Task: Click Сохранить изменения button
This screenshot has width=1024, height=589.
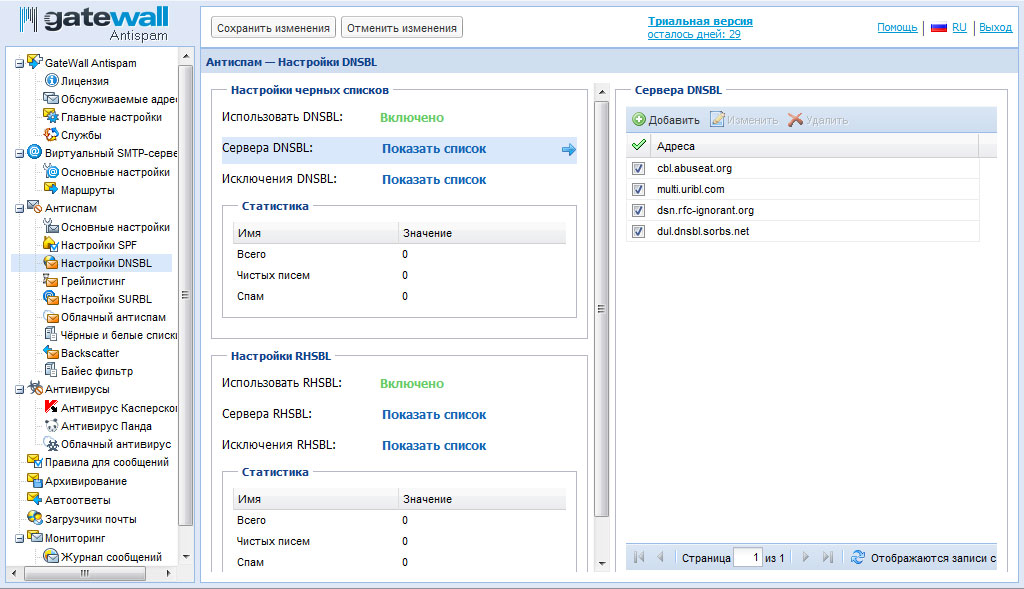Action: pyautogui.click(x=273, y=28)
